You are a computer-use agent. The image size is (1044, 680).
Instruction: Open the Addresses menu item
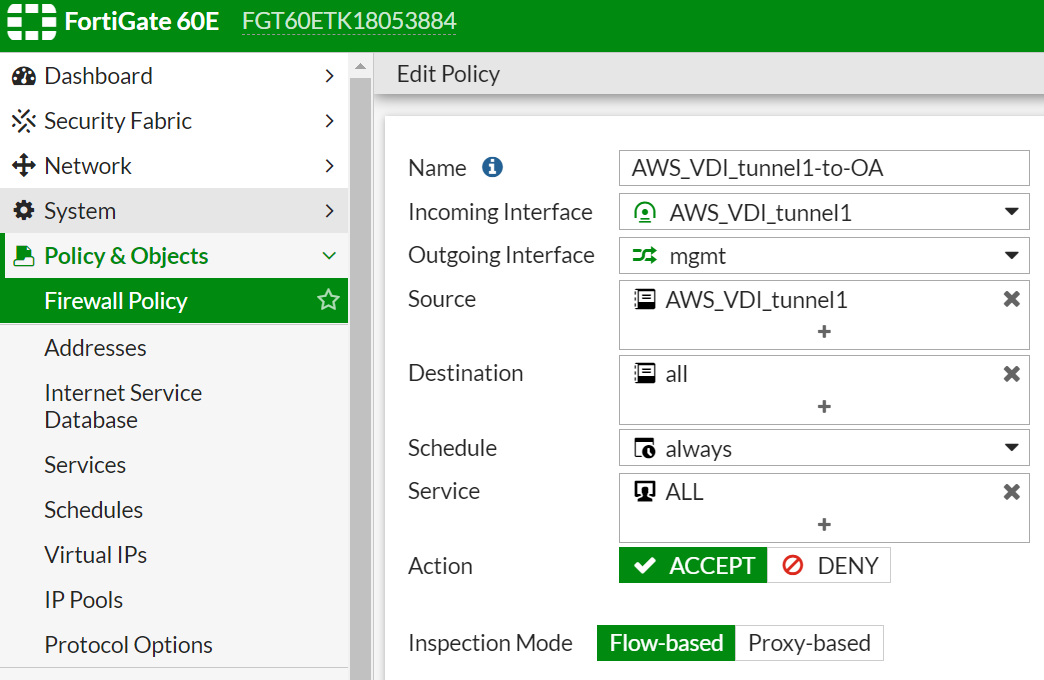pos(95,348)
